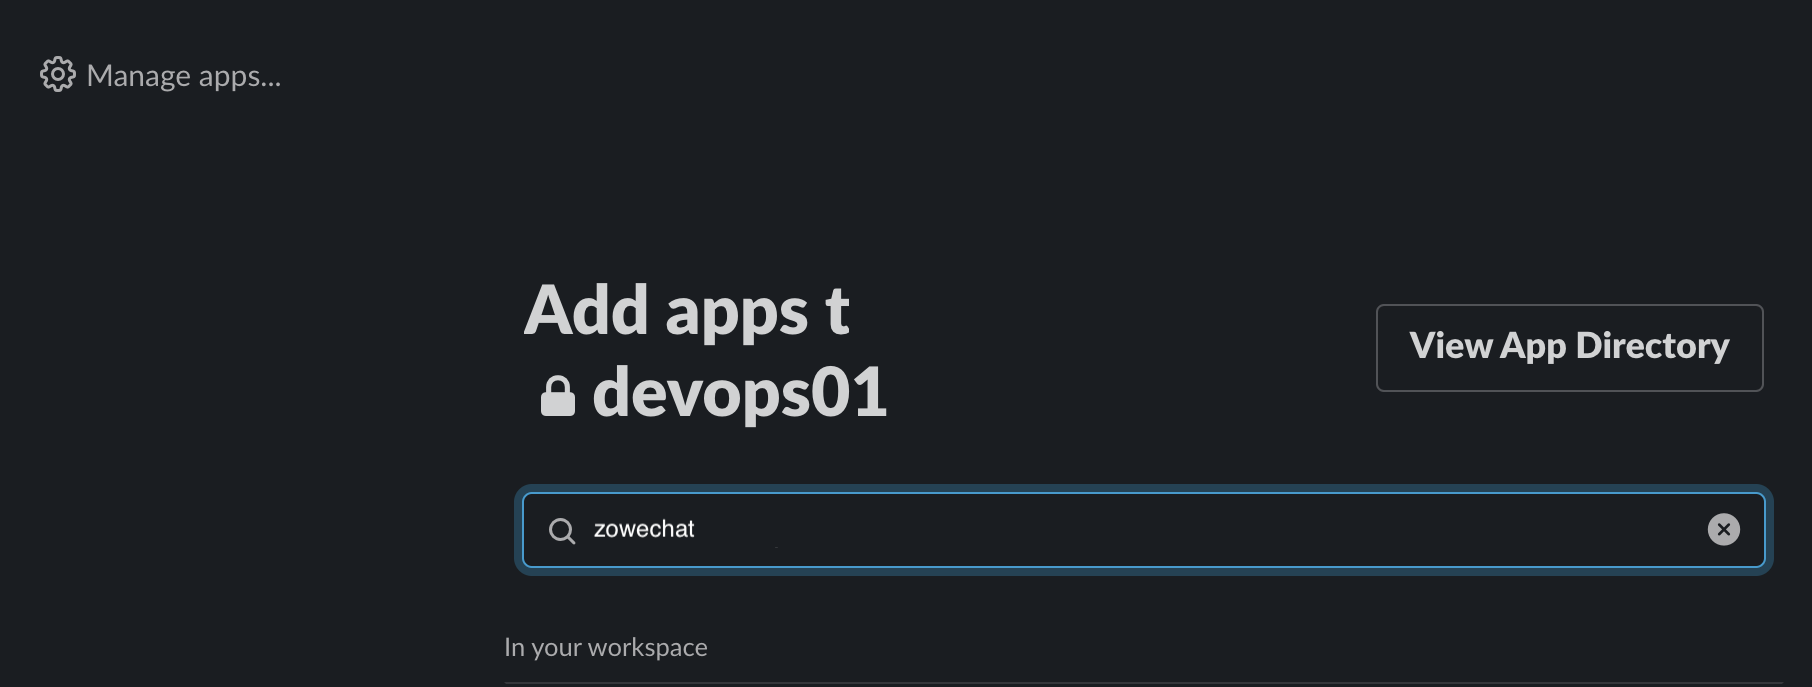
Task: Select the devops01 channel name
Action: pos(739,392)
